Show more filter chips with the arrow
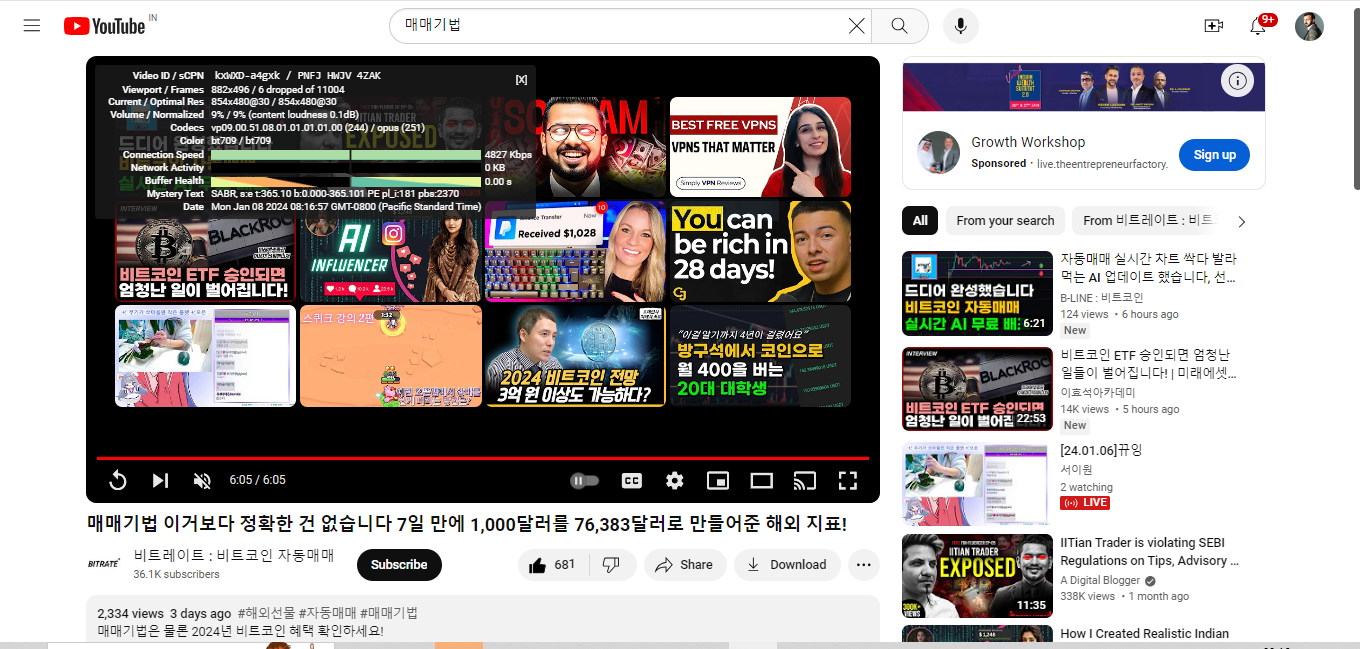This screenshot has width=1360, height=649. [x=1243, y=222]
